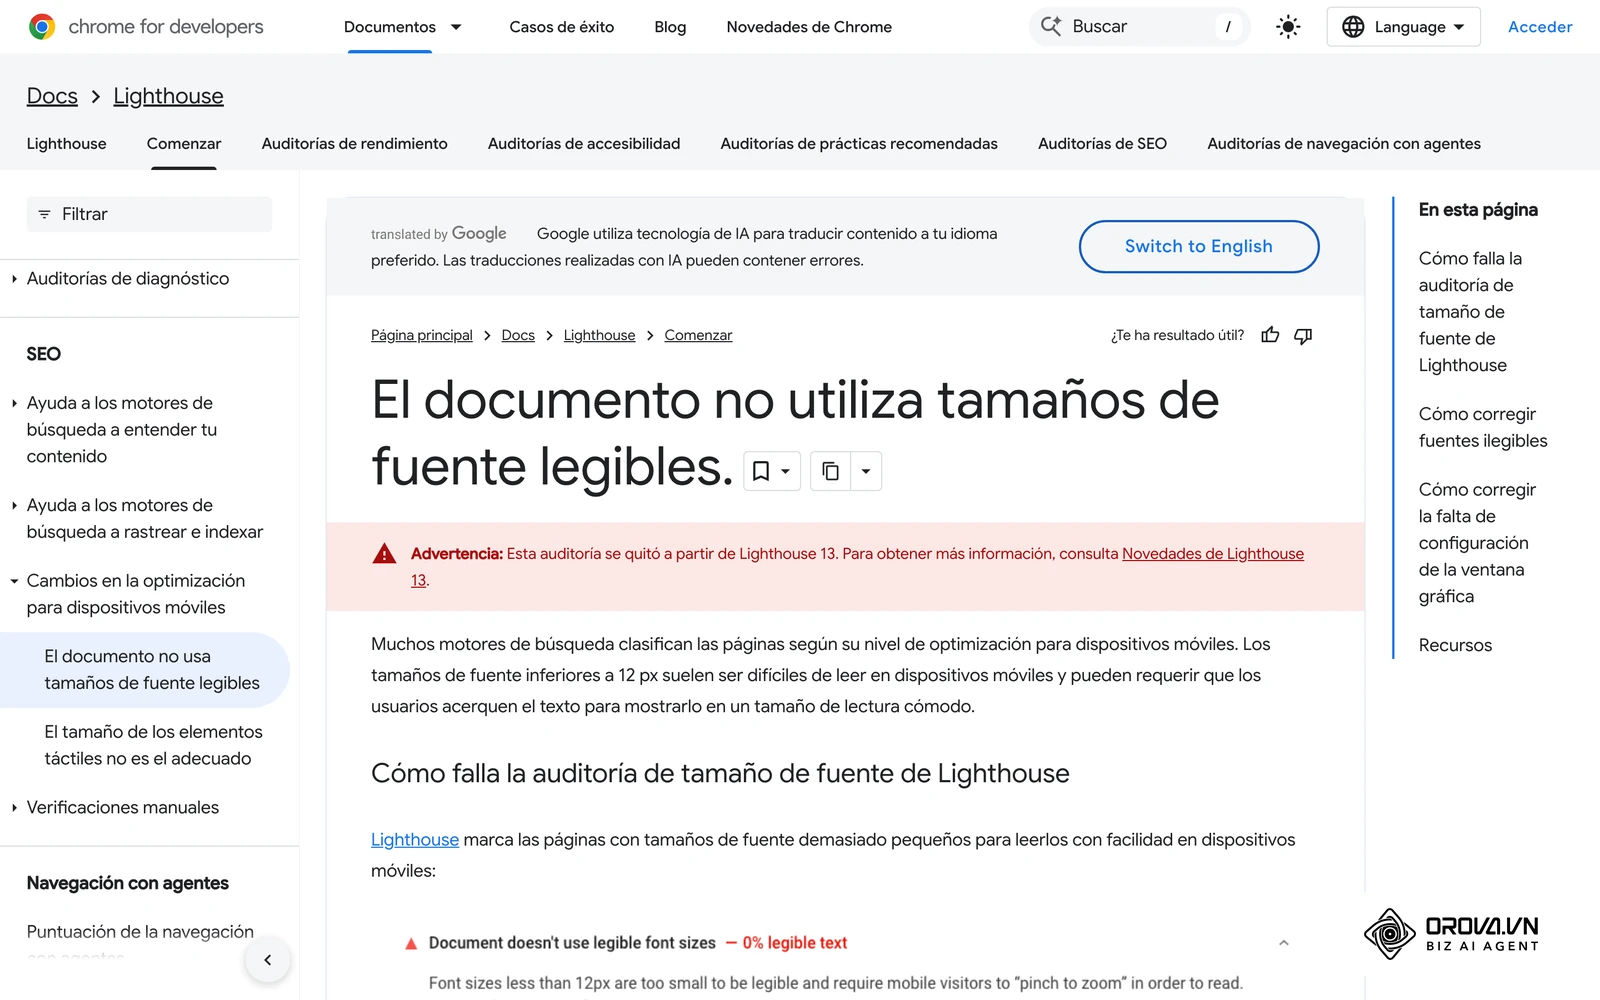Screen dimensions: 1600x1000
Task: Switch to Auditorías de rendimiento tab
Action: (355, 144)
